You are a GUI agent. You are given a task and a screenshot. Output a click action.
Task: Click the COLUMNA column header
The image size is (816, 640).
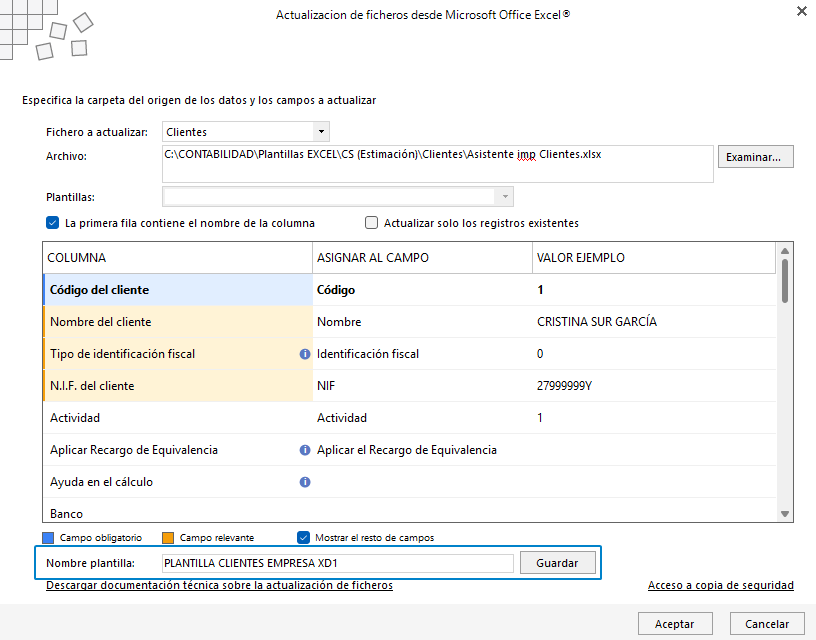click(x=177, y=258)
